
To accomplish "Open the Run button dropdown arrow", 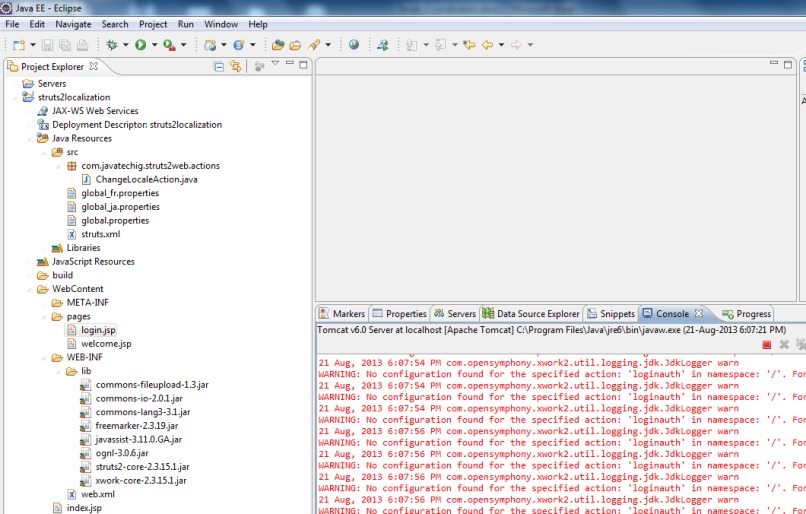I will click(154, 45).
